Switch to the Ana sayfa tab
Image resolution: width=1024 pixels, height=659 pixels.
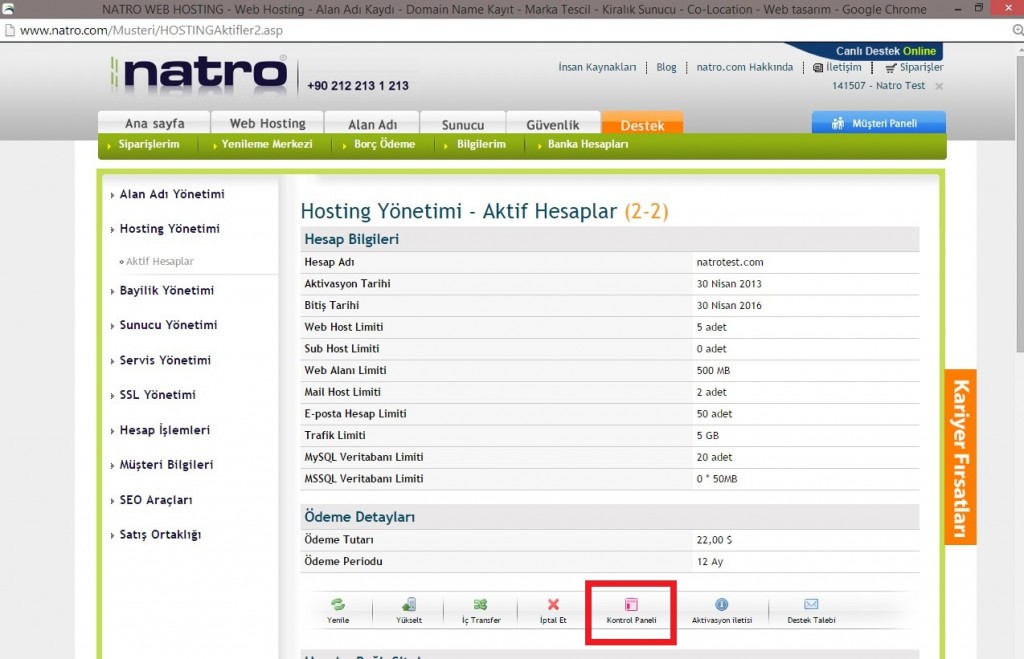[x=154, y=123]
